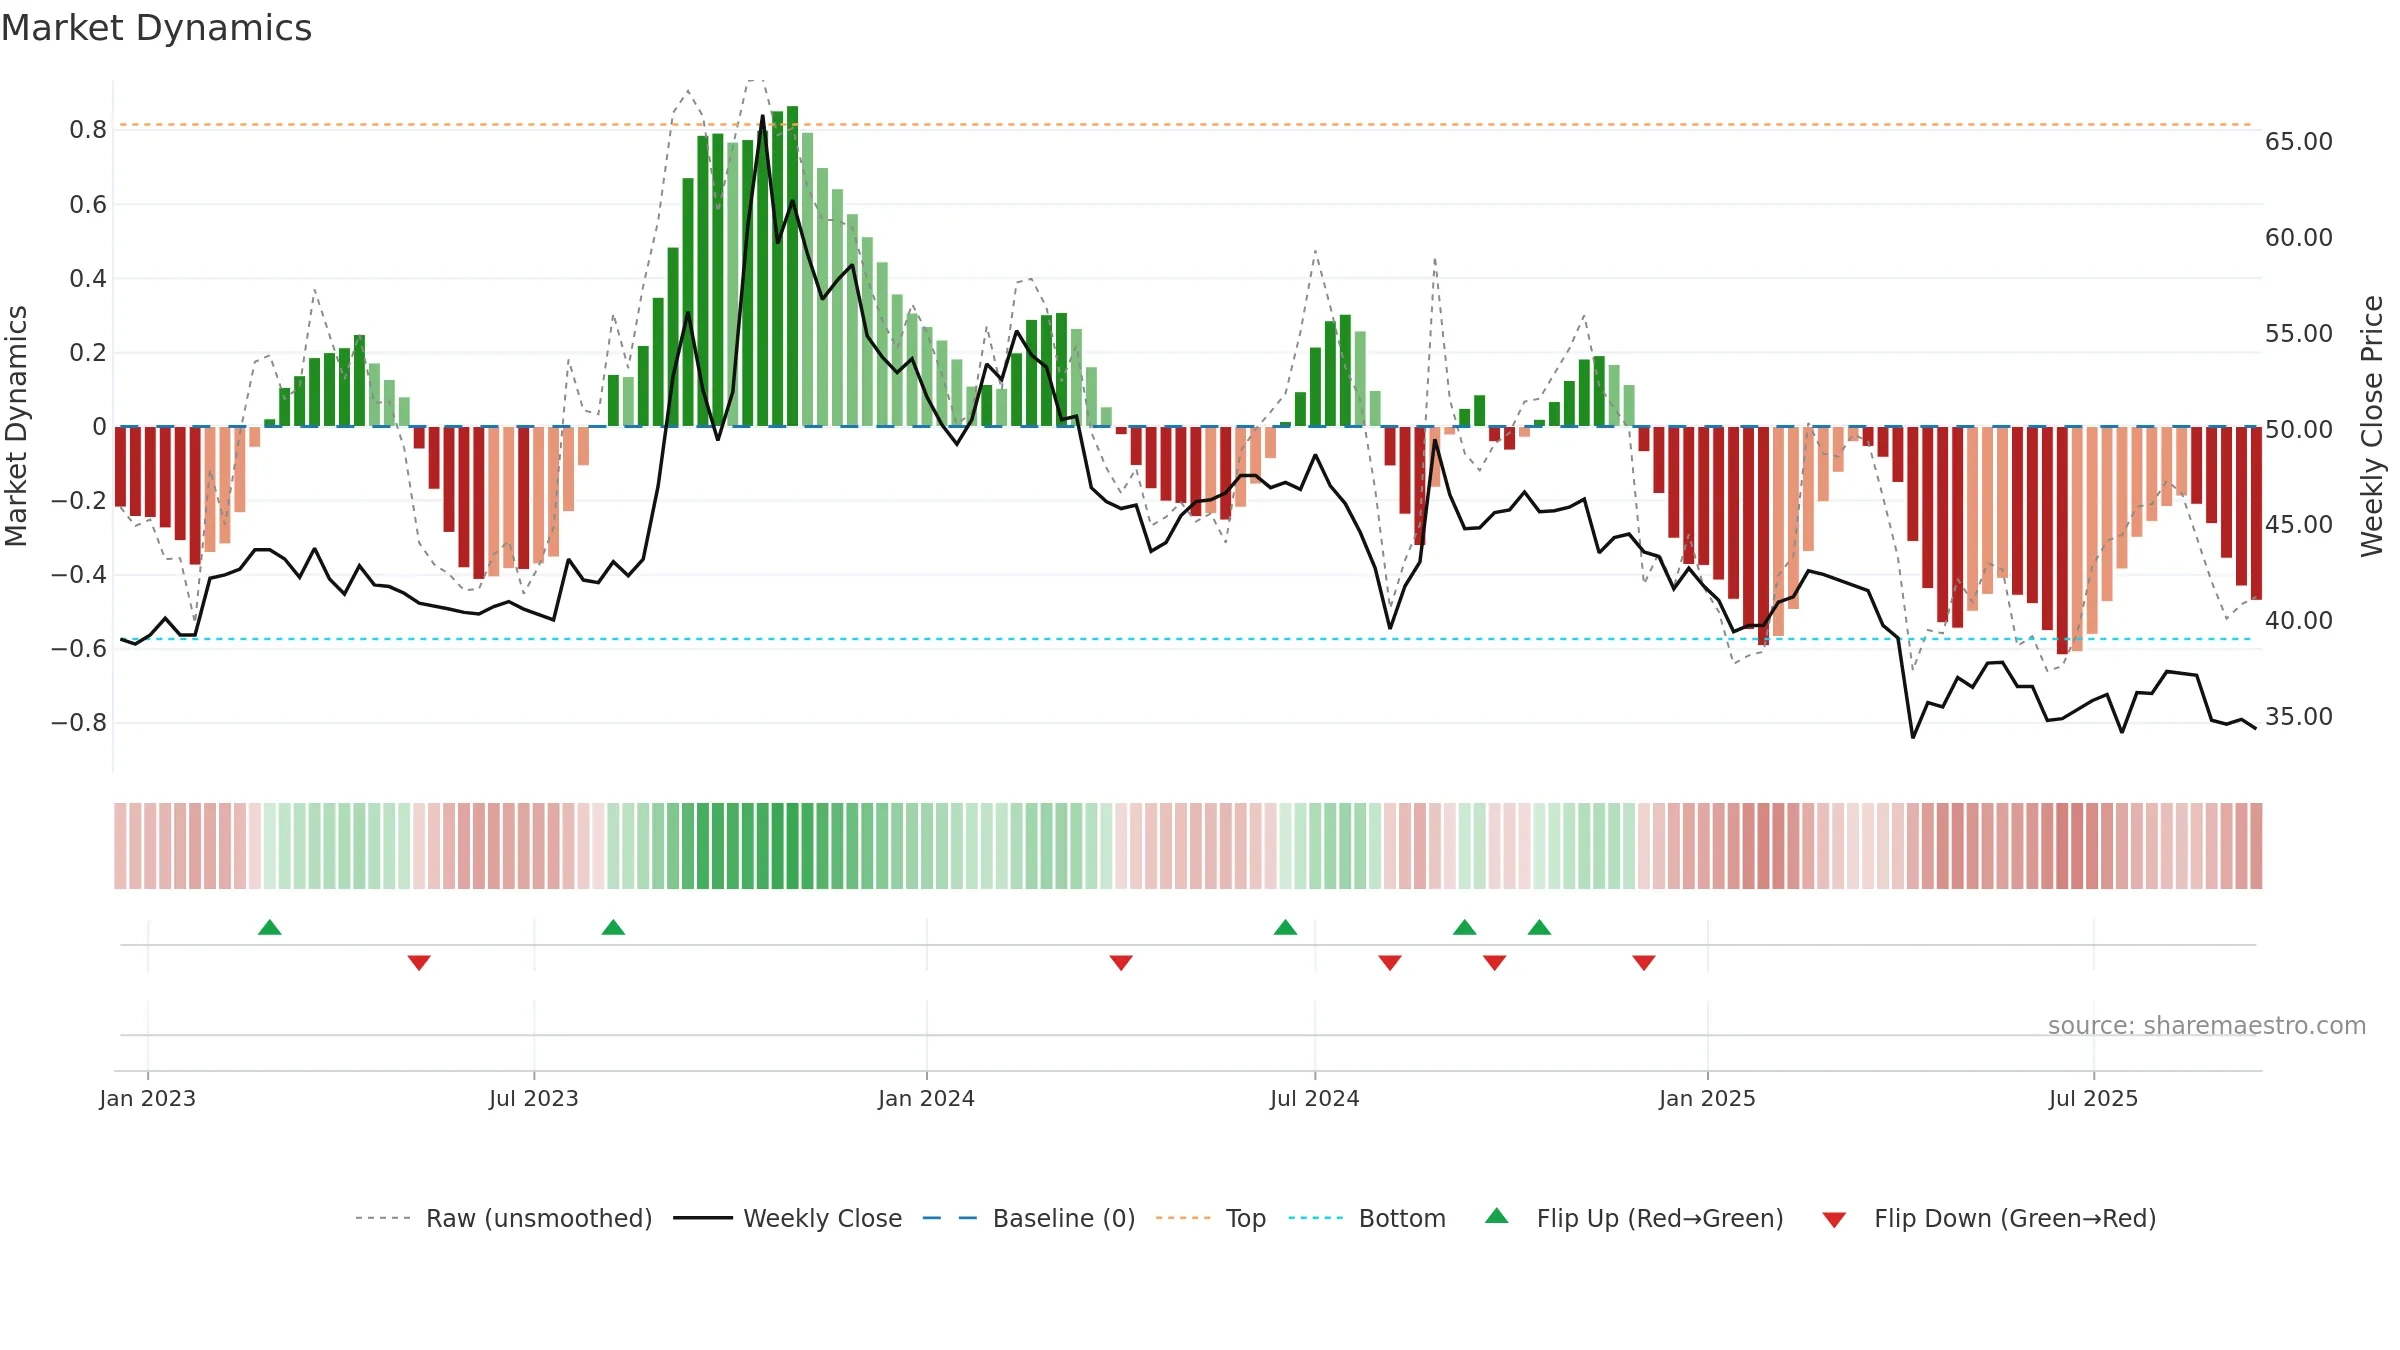Select the red flip-down marker near May 2023
Viewport: 2400px width, 1350px height.
pos(419,962)
